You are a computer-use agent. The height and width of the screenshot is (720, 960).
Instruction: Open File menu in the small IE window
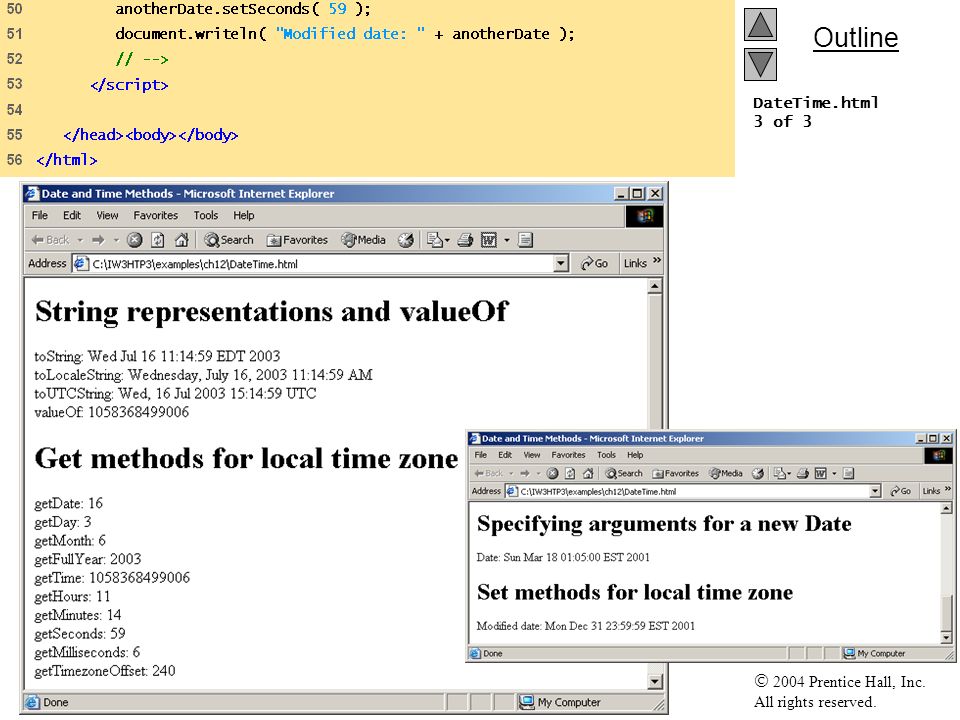481,455
